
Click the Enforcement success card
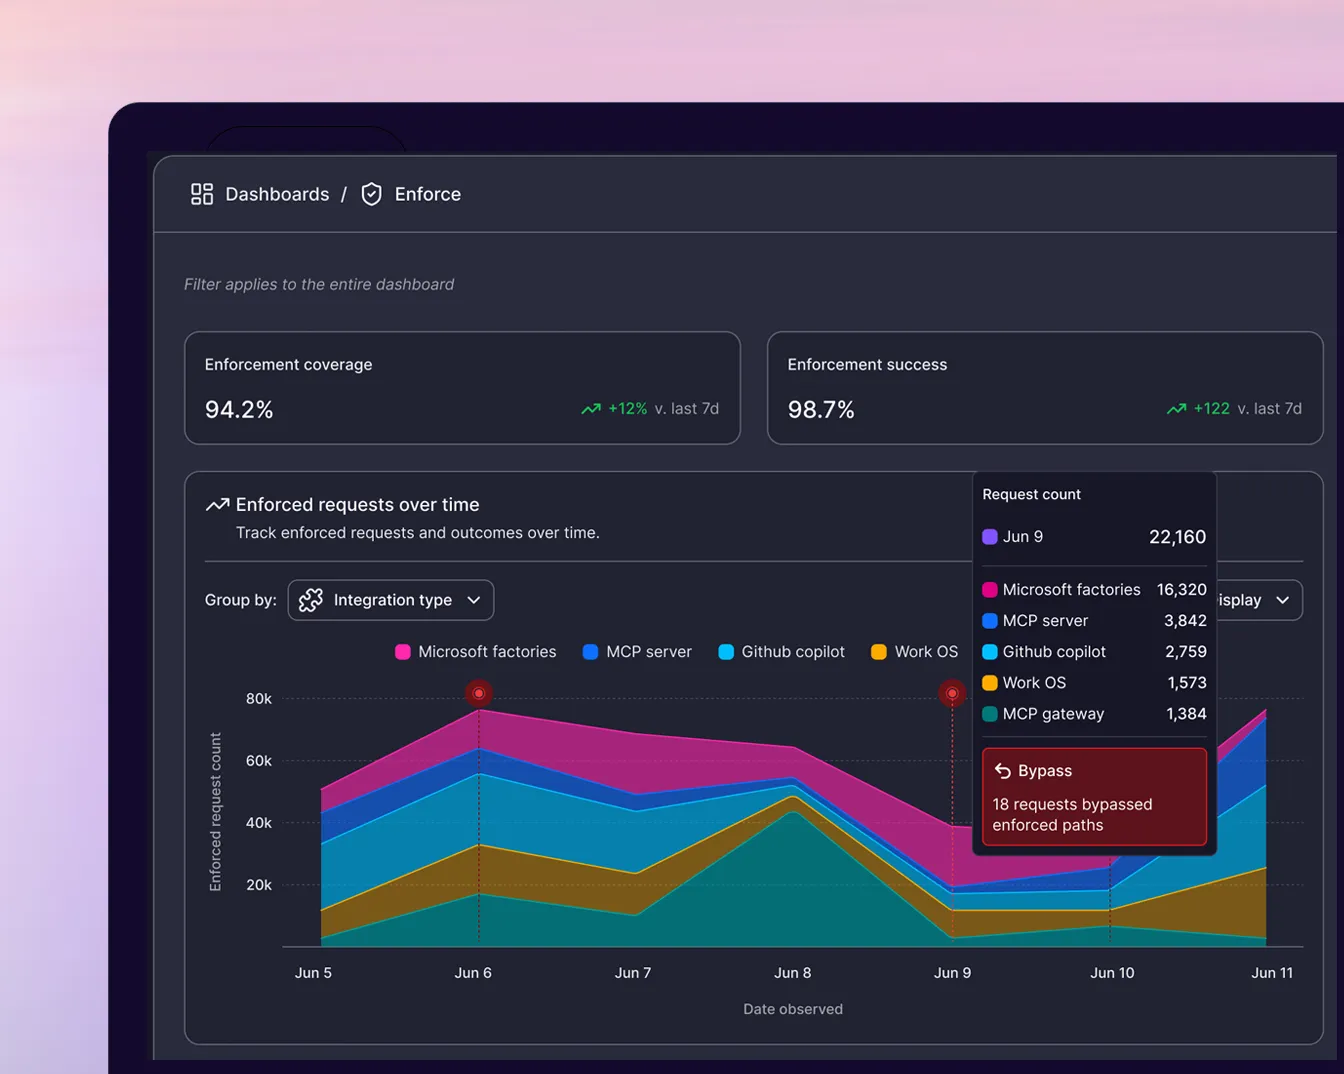coord(1045,388)
